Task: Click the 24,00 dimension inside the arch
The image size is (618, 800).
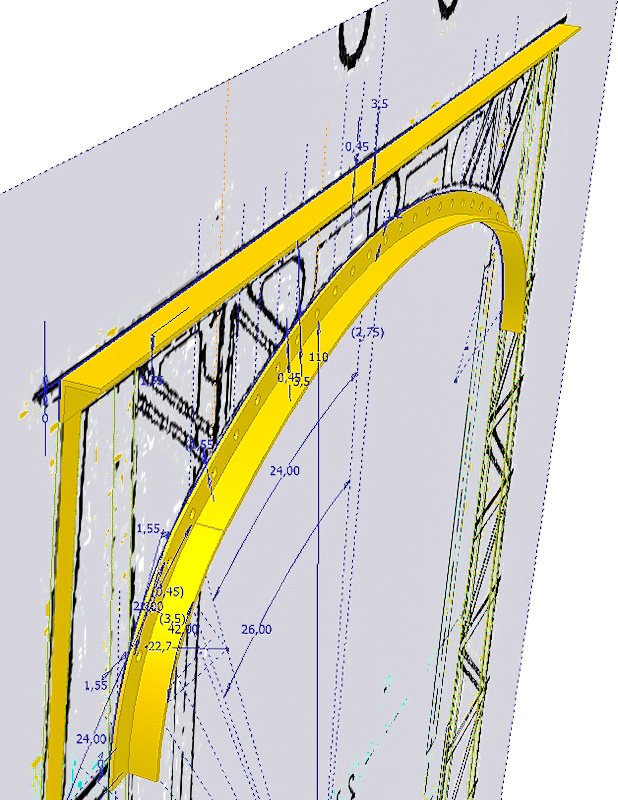Action: tap(286, 470)
